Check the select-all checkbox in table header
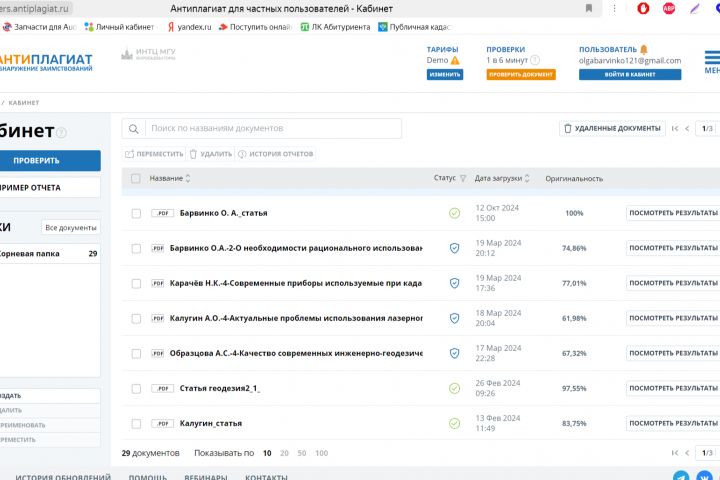This screenshot has width=720, height=480. 135,178
